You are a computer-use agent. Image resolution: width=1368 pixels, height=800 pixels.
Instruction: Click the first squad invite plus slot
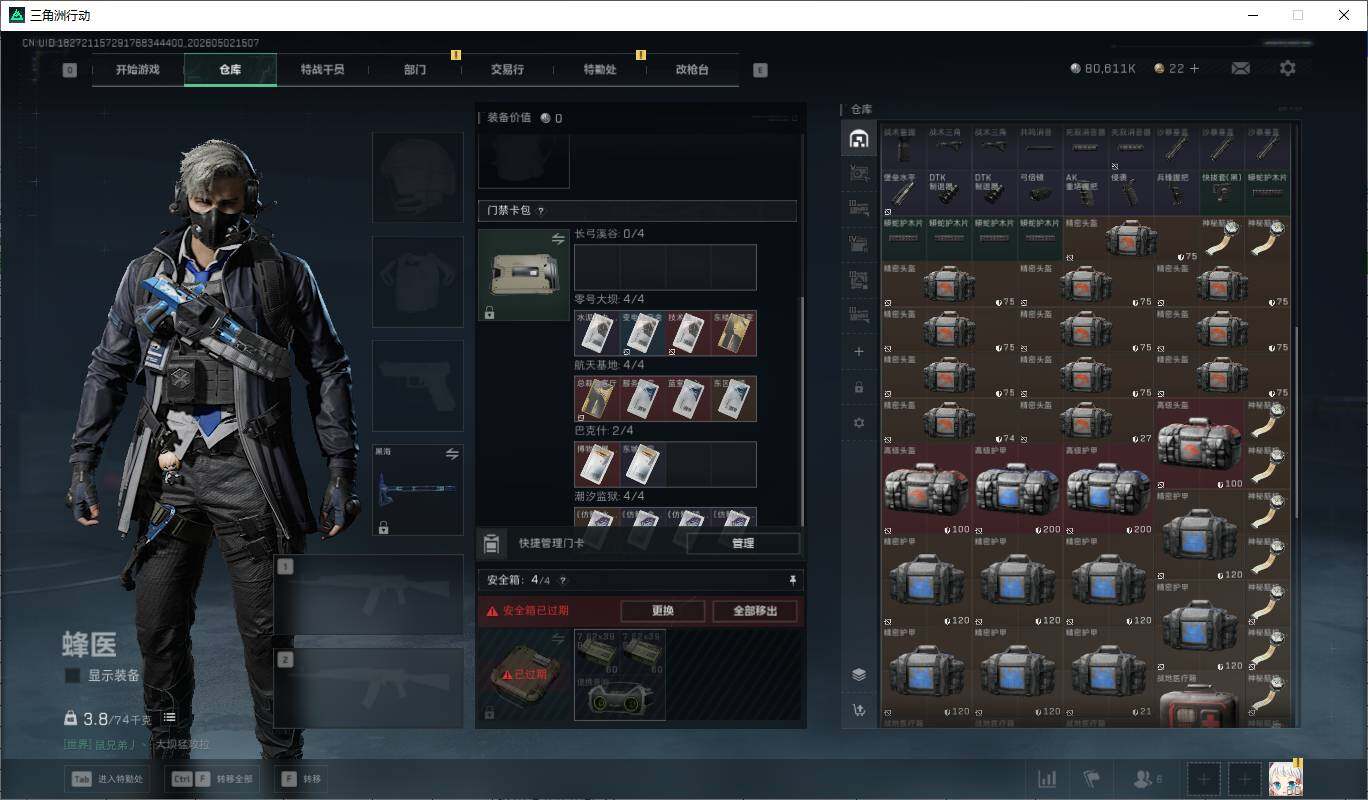point(1204,778)
